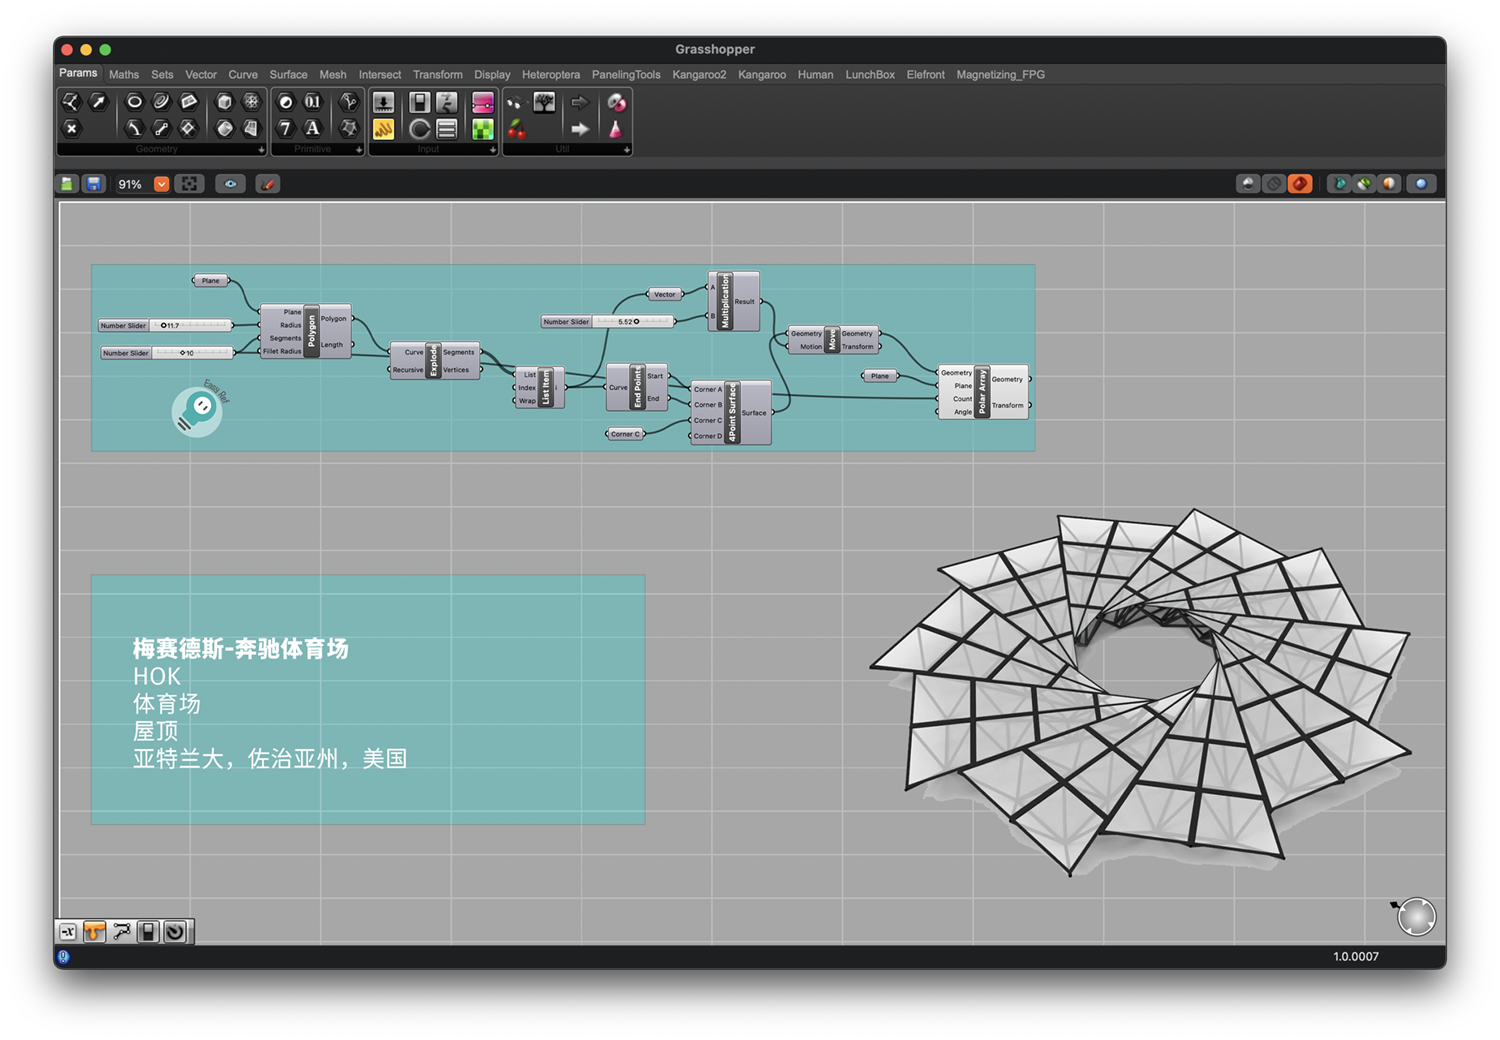Click the Text parameter 'A' icon

(313, 128)
